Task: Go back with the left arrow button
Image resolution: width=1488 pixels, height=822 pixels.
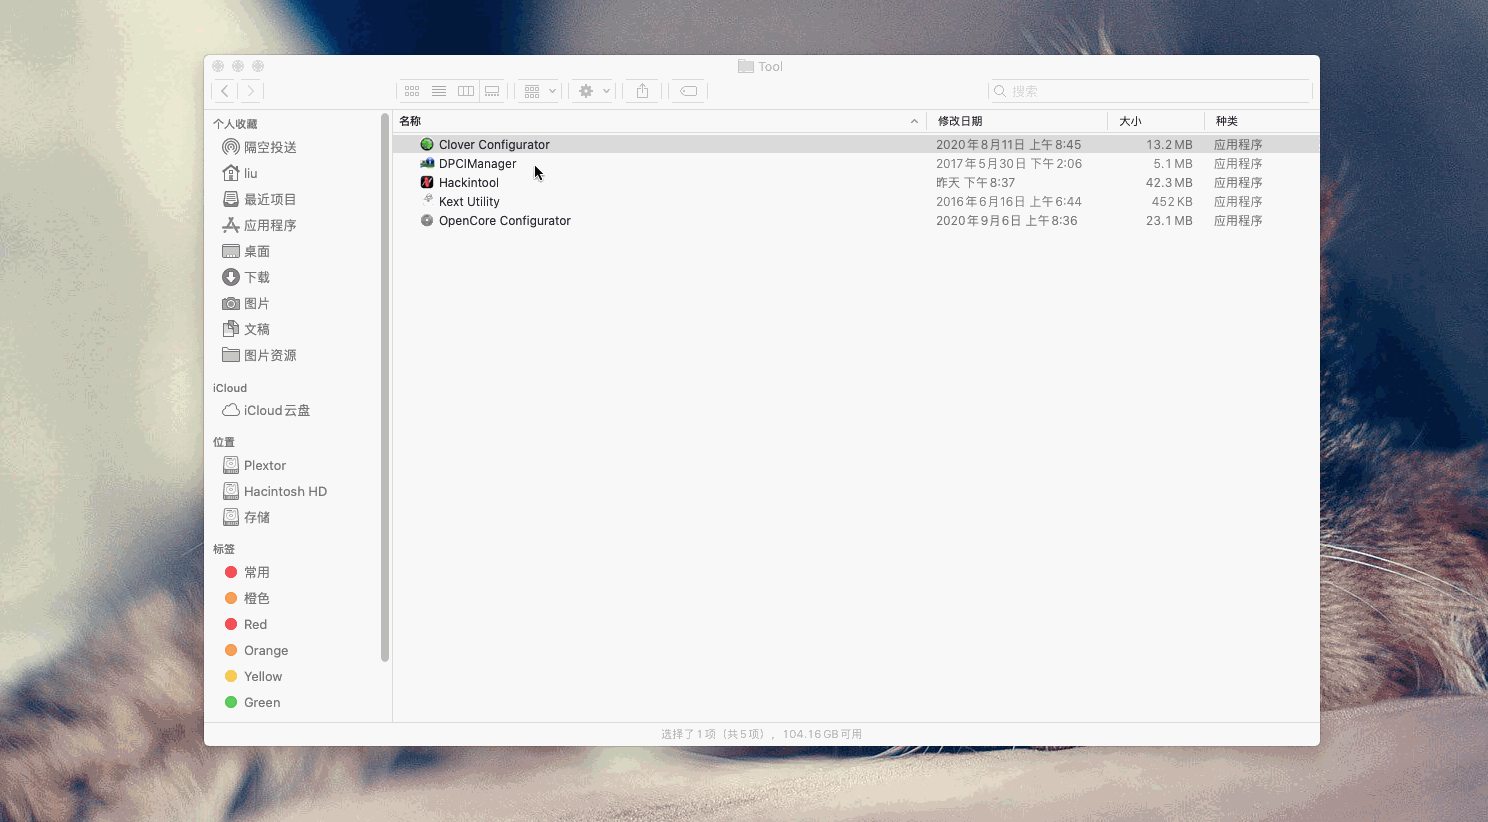Action: 225,91
